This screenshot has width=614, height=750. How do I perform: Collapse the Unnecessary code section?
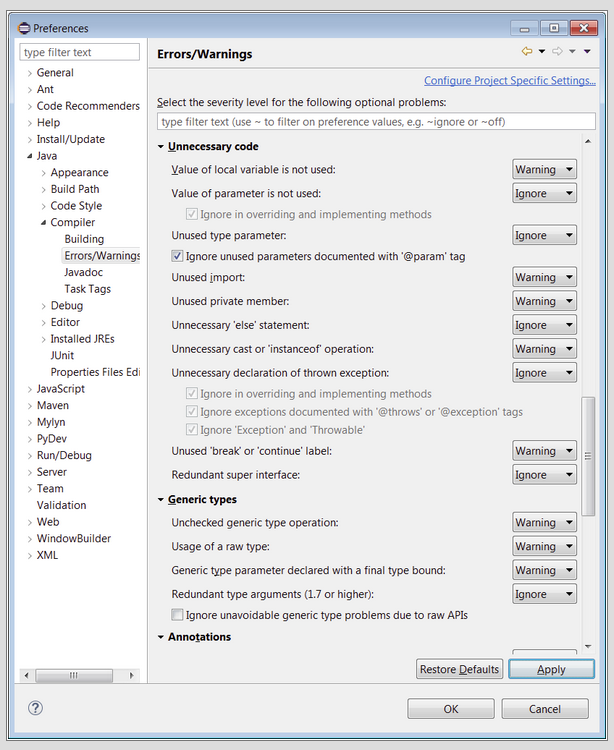[x=161, y=147]
